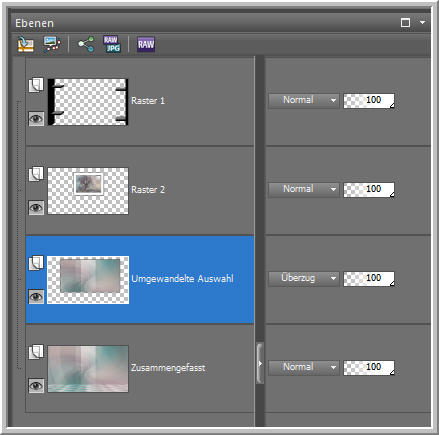Click the purple RAW toolbar icon

tap(146, 44)
